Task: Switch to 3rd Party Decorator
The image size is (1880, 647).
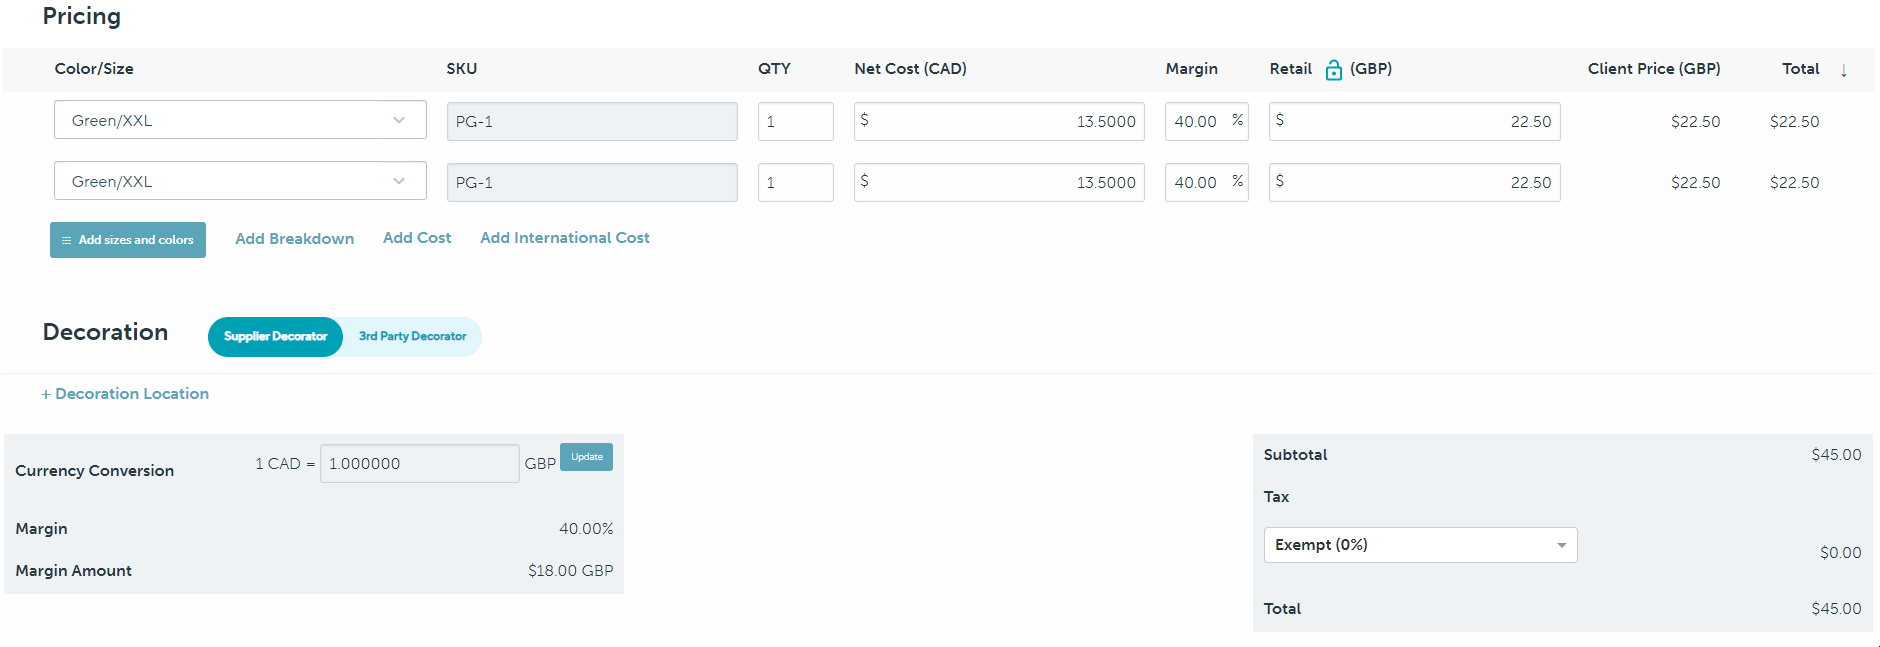Action: [x=412, y=337]
